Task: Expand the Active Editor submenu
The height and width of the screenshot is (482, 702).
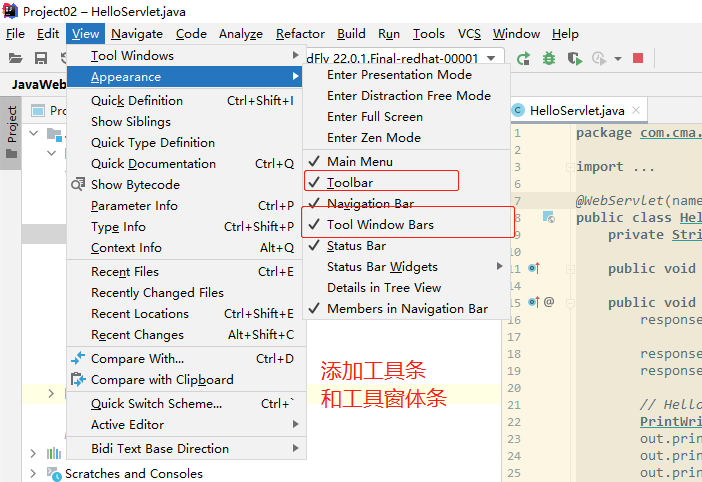Action: point(186,424)
